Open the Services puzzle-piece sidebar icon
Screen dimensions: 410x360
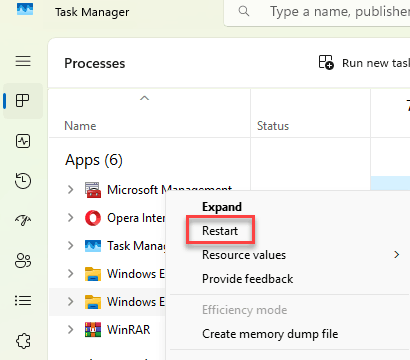23,341
